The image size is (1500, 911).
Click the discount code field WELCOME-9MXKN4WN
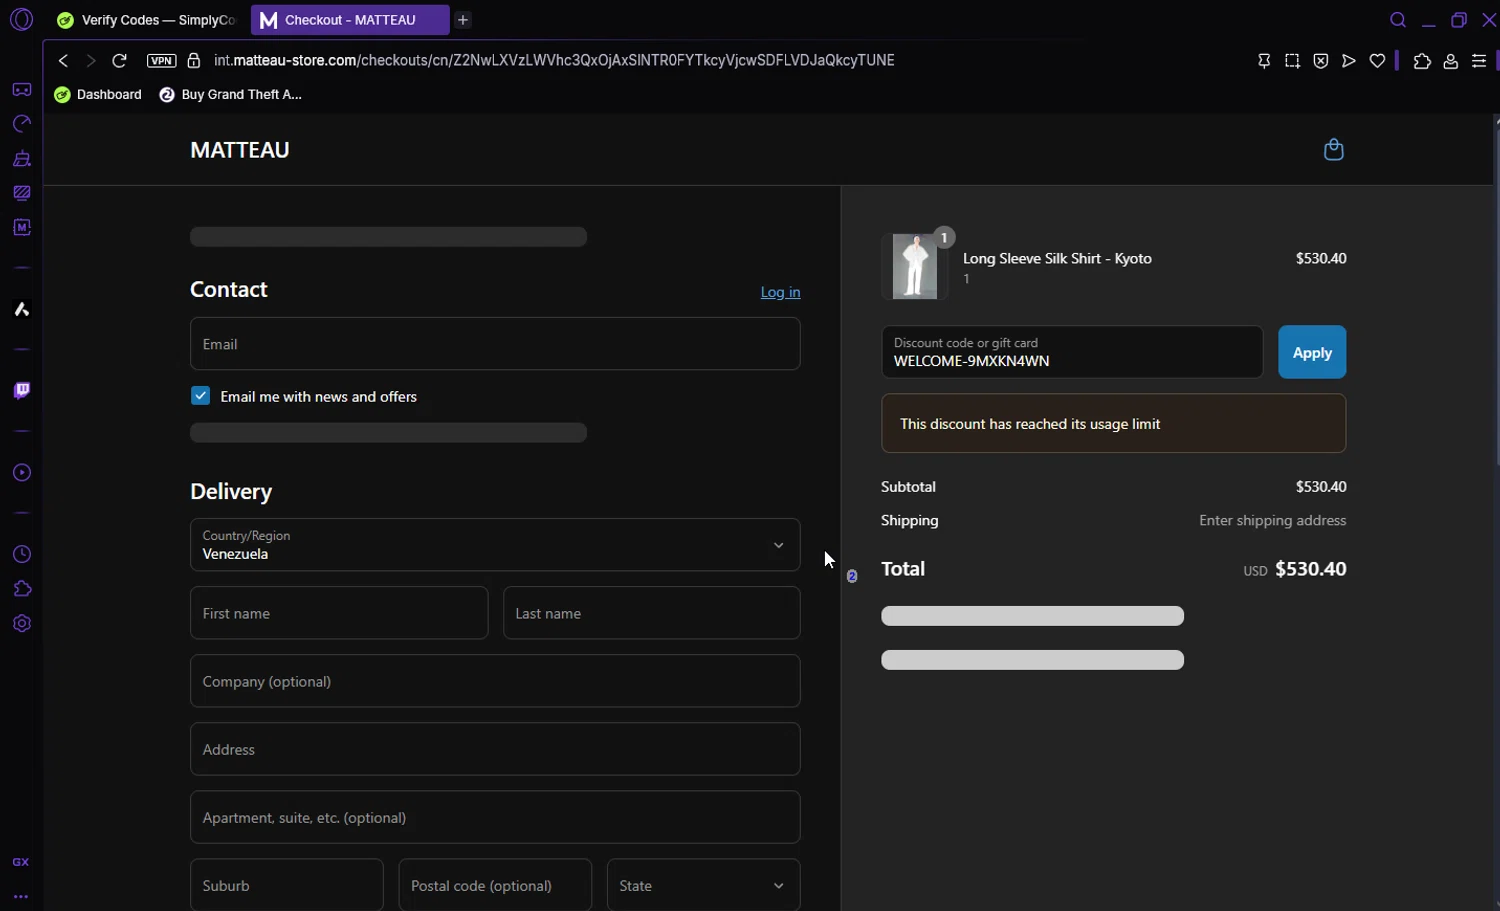(x=1072, y=352)
